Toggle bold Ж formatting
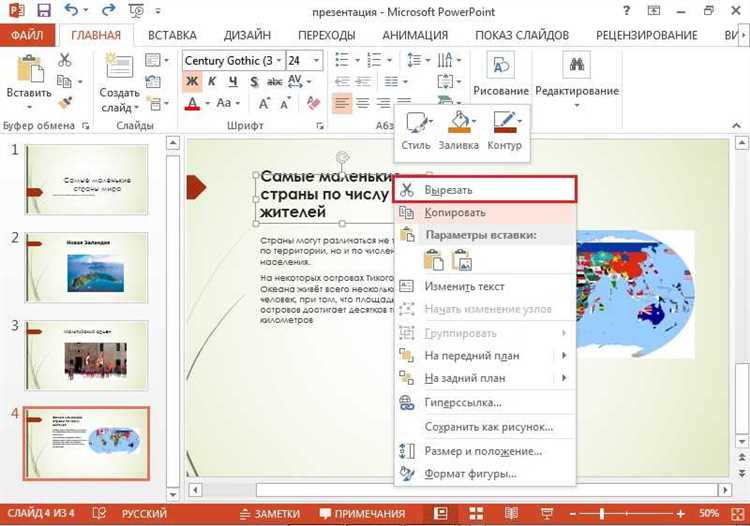This screenshot has width=750, height=526. 192,82
